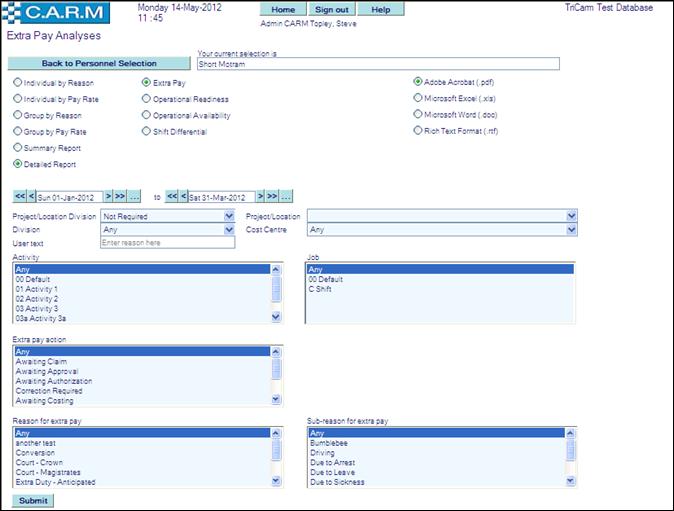Open the Division dropdown
The image size is (674, 511).
pos(229,229)
